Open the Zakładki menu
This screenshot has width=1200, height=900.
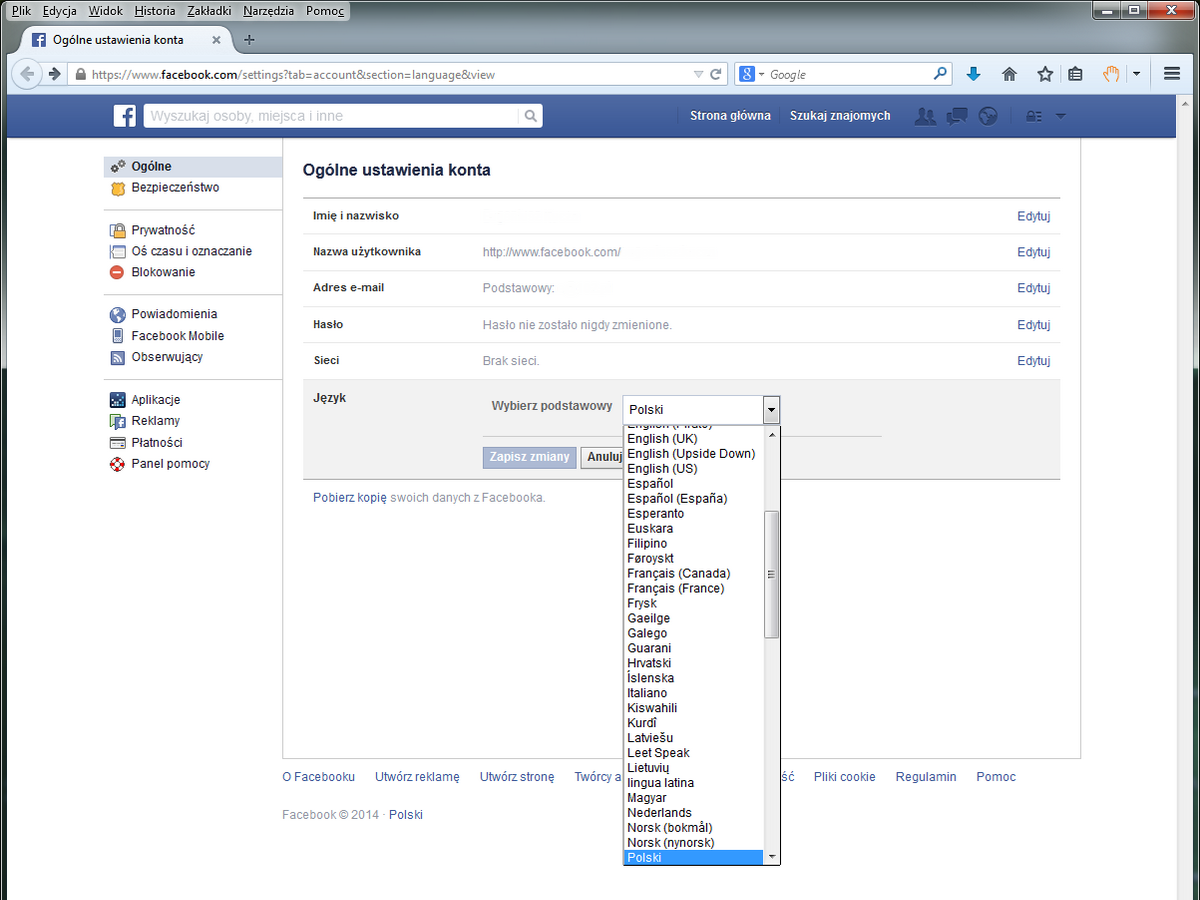coord(209,11)
